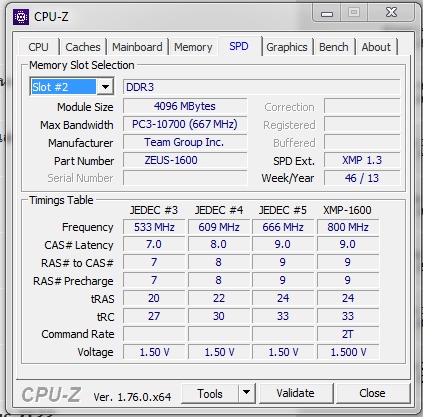The width and height of the screenshot is (423, 417).
Task: Click the PC3-10700 (667 MHz) bandwidth value
Action: [185, 124]
